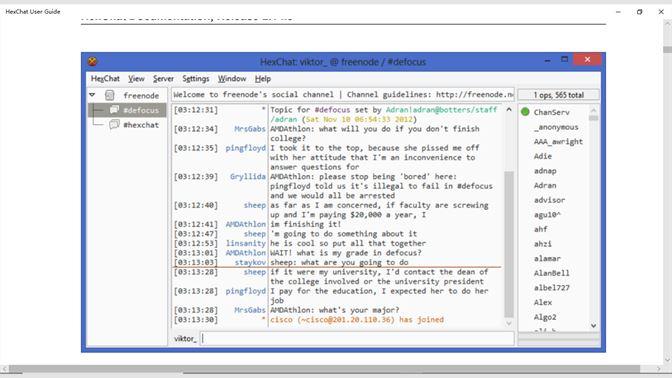Select ahzi in the user list

[x=543, y=244]
